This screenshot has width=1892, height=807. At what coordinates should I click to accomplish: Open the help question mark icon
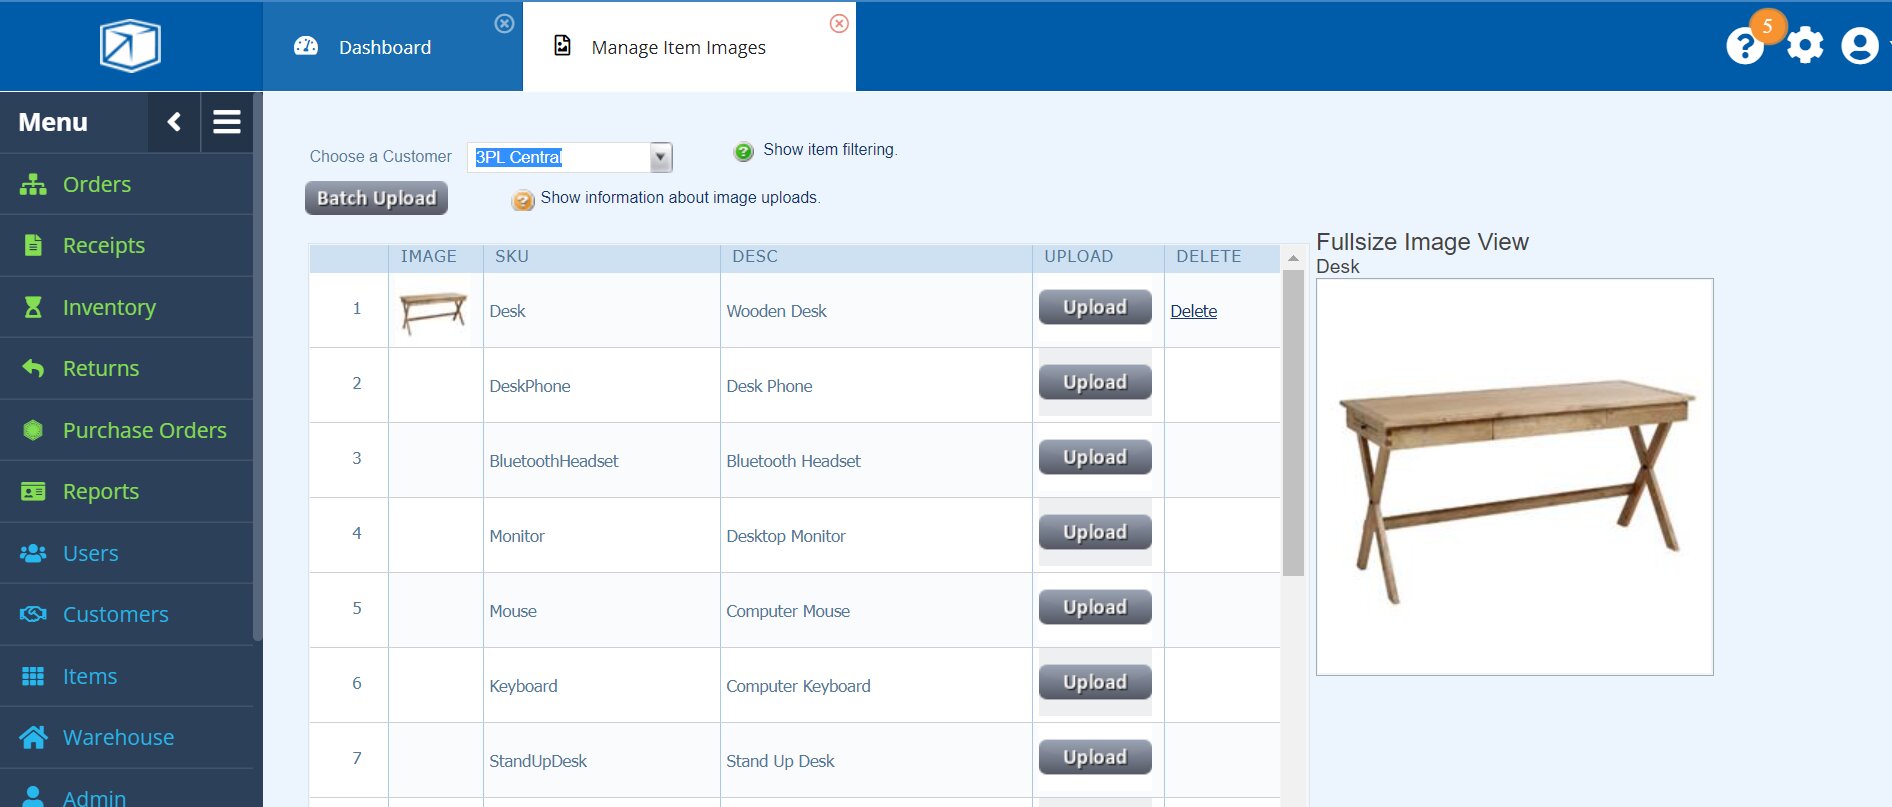point(1744,47)
